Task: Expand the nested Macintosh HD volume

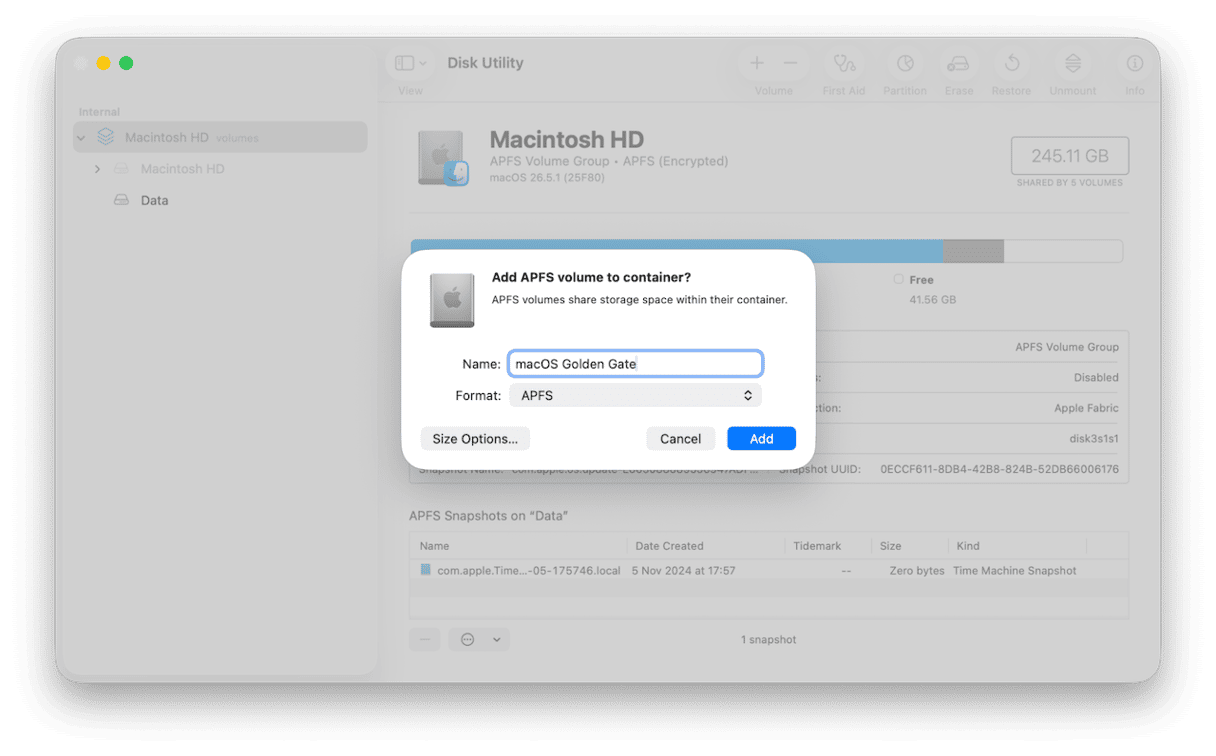Action: coord(97,169)
